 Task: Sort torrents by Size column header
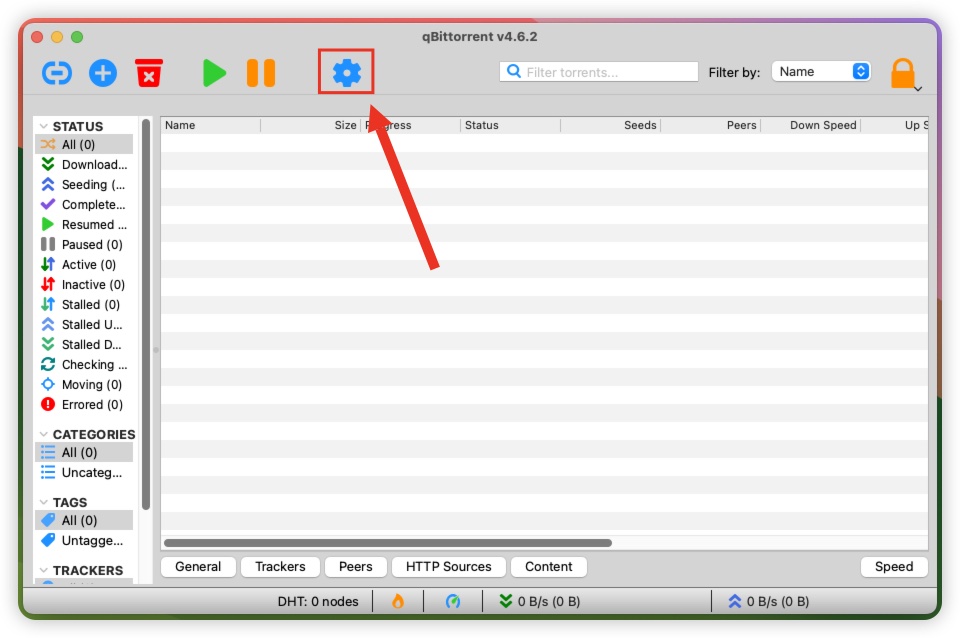pyautogui.click(x=310, y=125)
